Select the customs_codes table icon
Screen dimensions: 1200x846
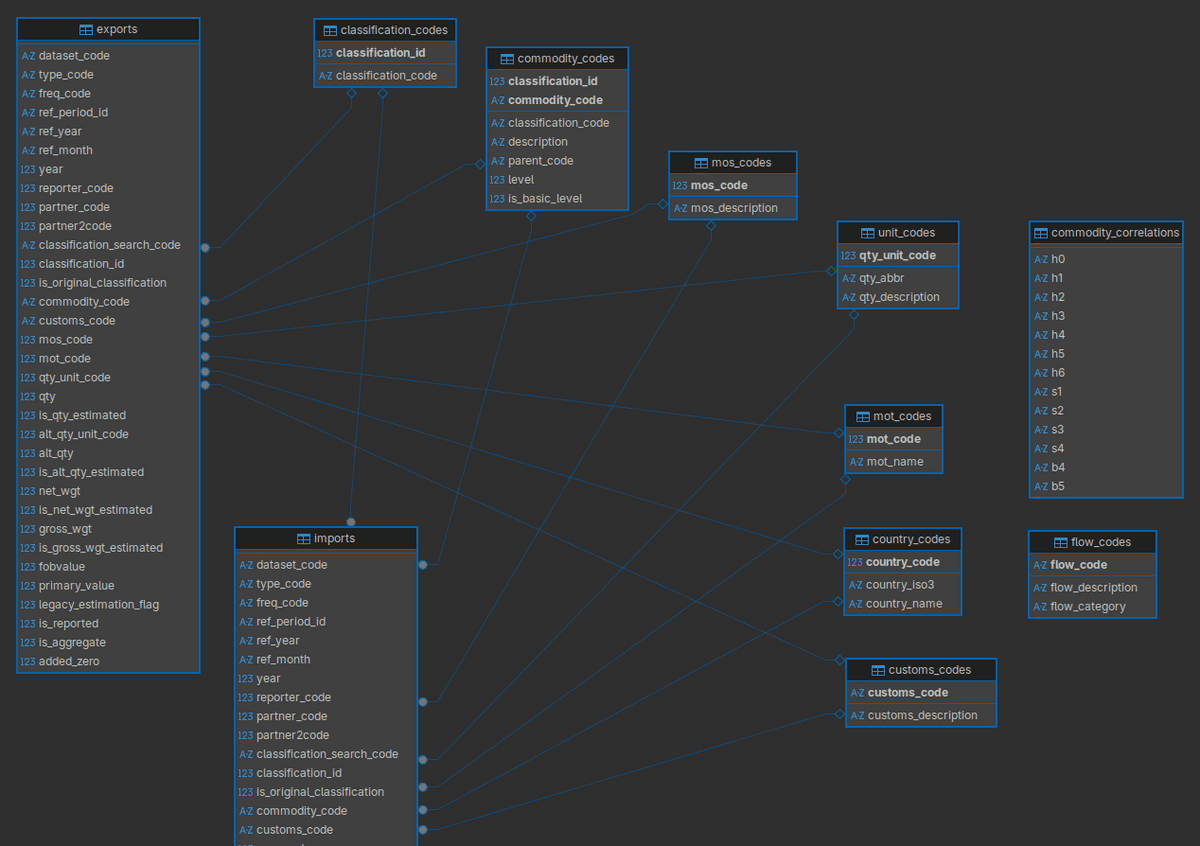pyautogui.click(x=879, y=670)
